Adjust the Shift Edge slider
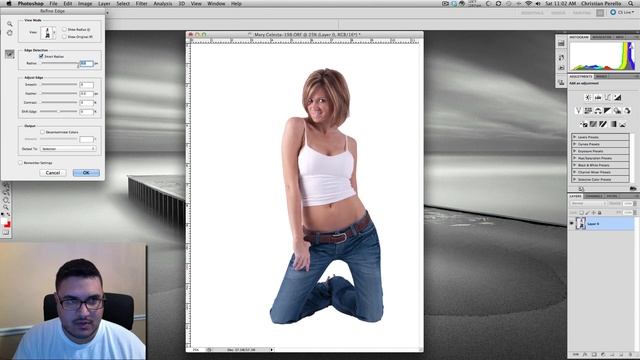Image resolution: width=640 pixels, height=360 pixels. pyautogui.click(x=59, y=111)
